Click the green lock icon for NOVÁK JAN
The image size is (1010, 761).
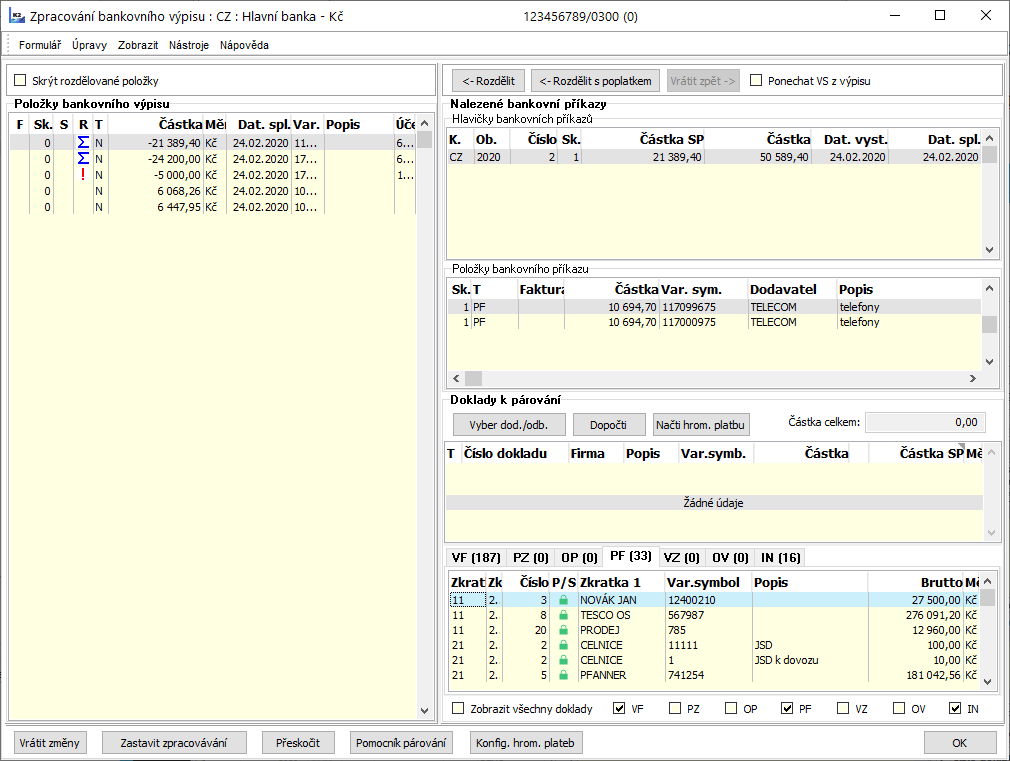563,600
